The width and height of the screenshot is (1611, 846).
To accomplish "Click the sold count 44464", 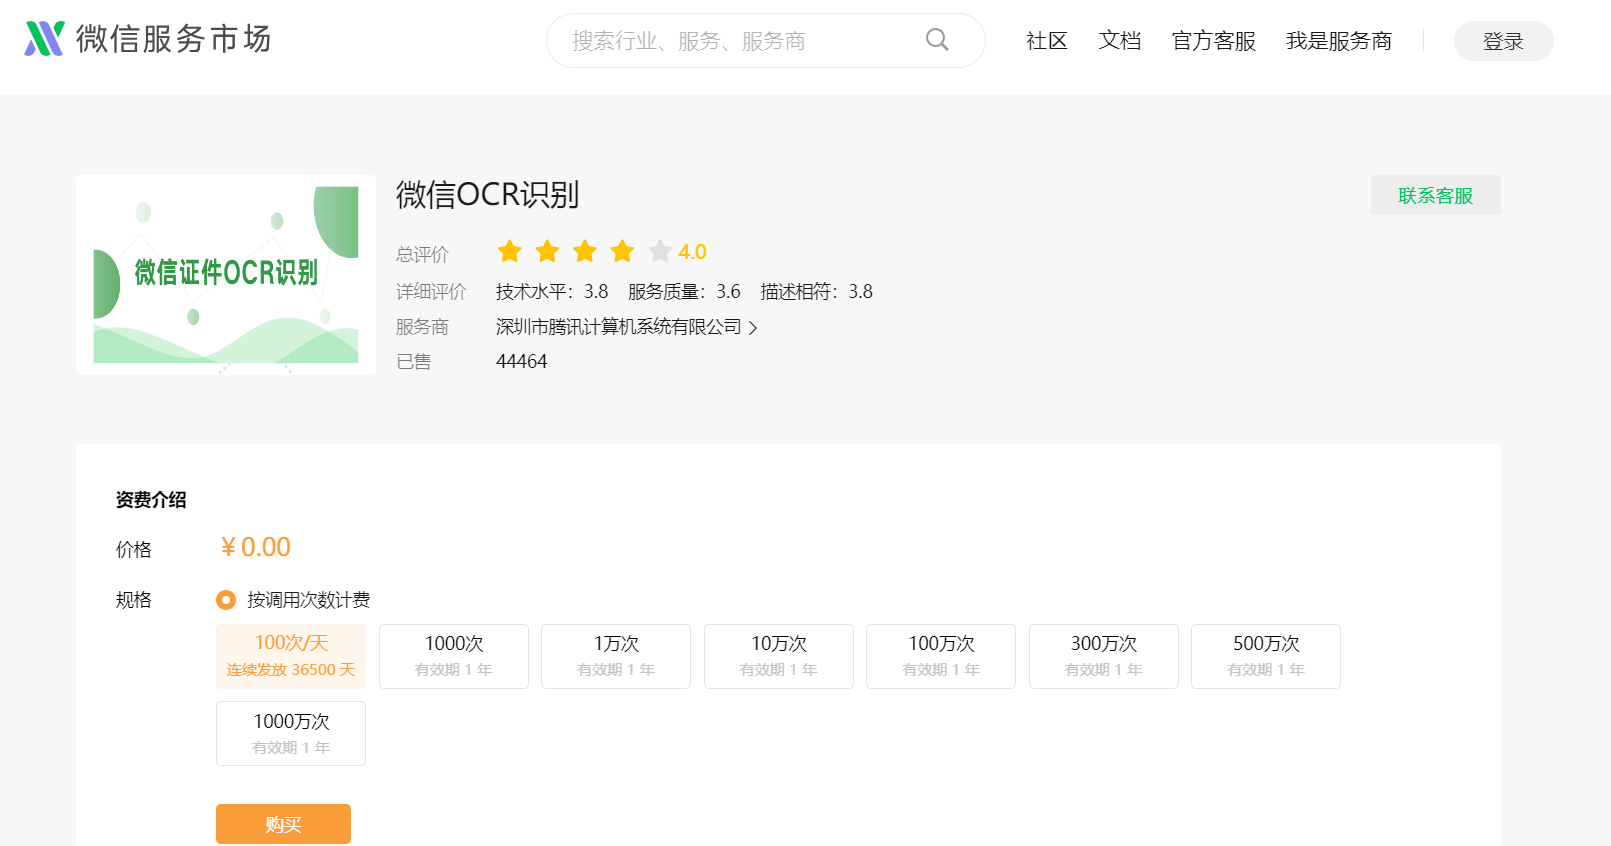I will (522, 362).
